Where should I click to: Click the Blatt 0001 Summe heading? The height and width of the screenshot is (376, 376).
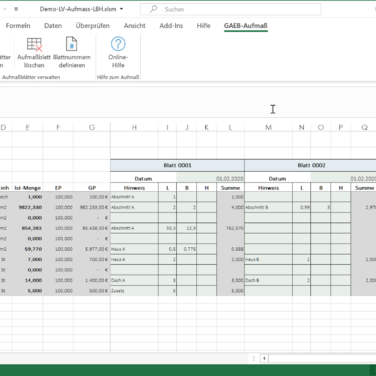230,188
